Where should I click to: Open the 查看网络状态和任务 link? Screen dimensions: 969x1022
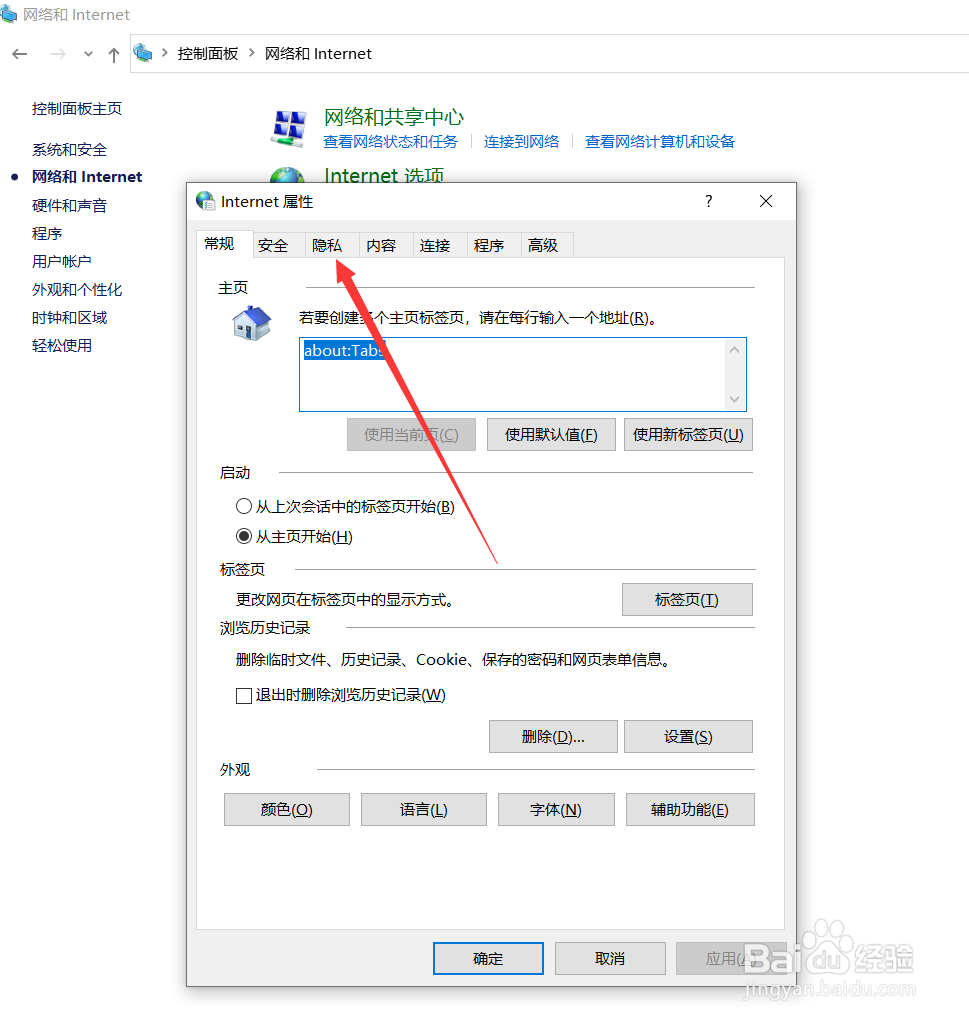click(391, 142)
